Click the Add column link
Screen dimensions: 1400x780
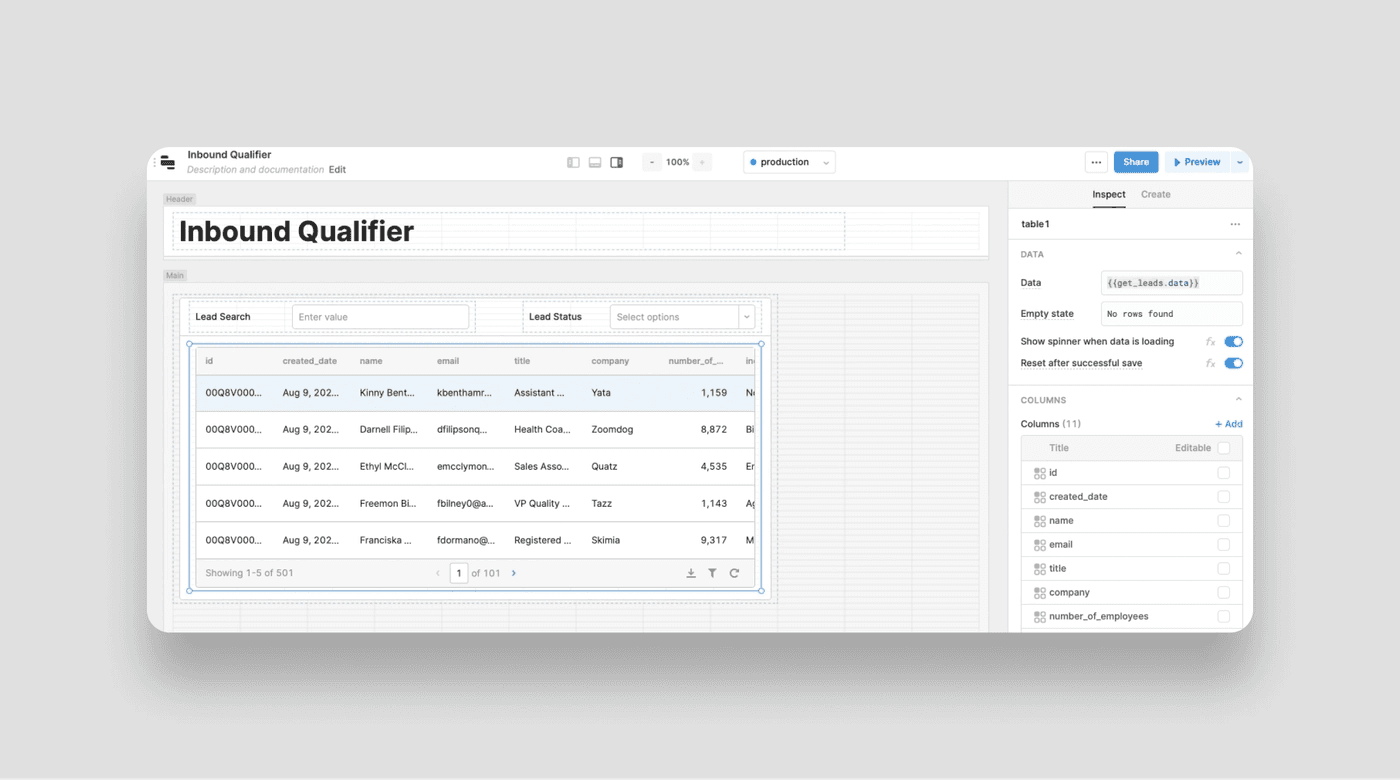pyautogui.click(x=1228, y=424)
